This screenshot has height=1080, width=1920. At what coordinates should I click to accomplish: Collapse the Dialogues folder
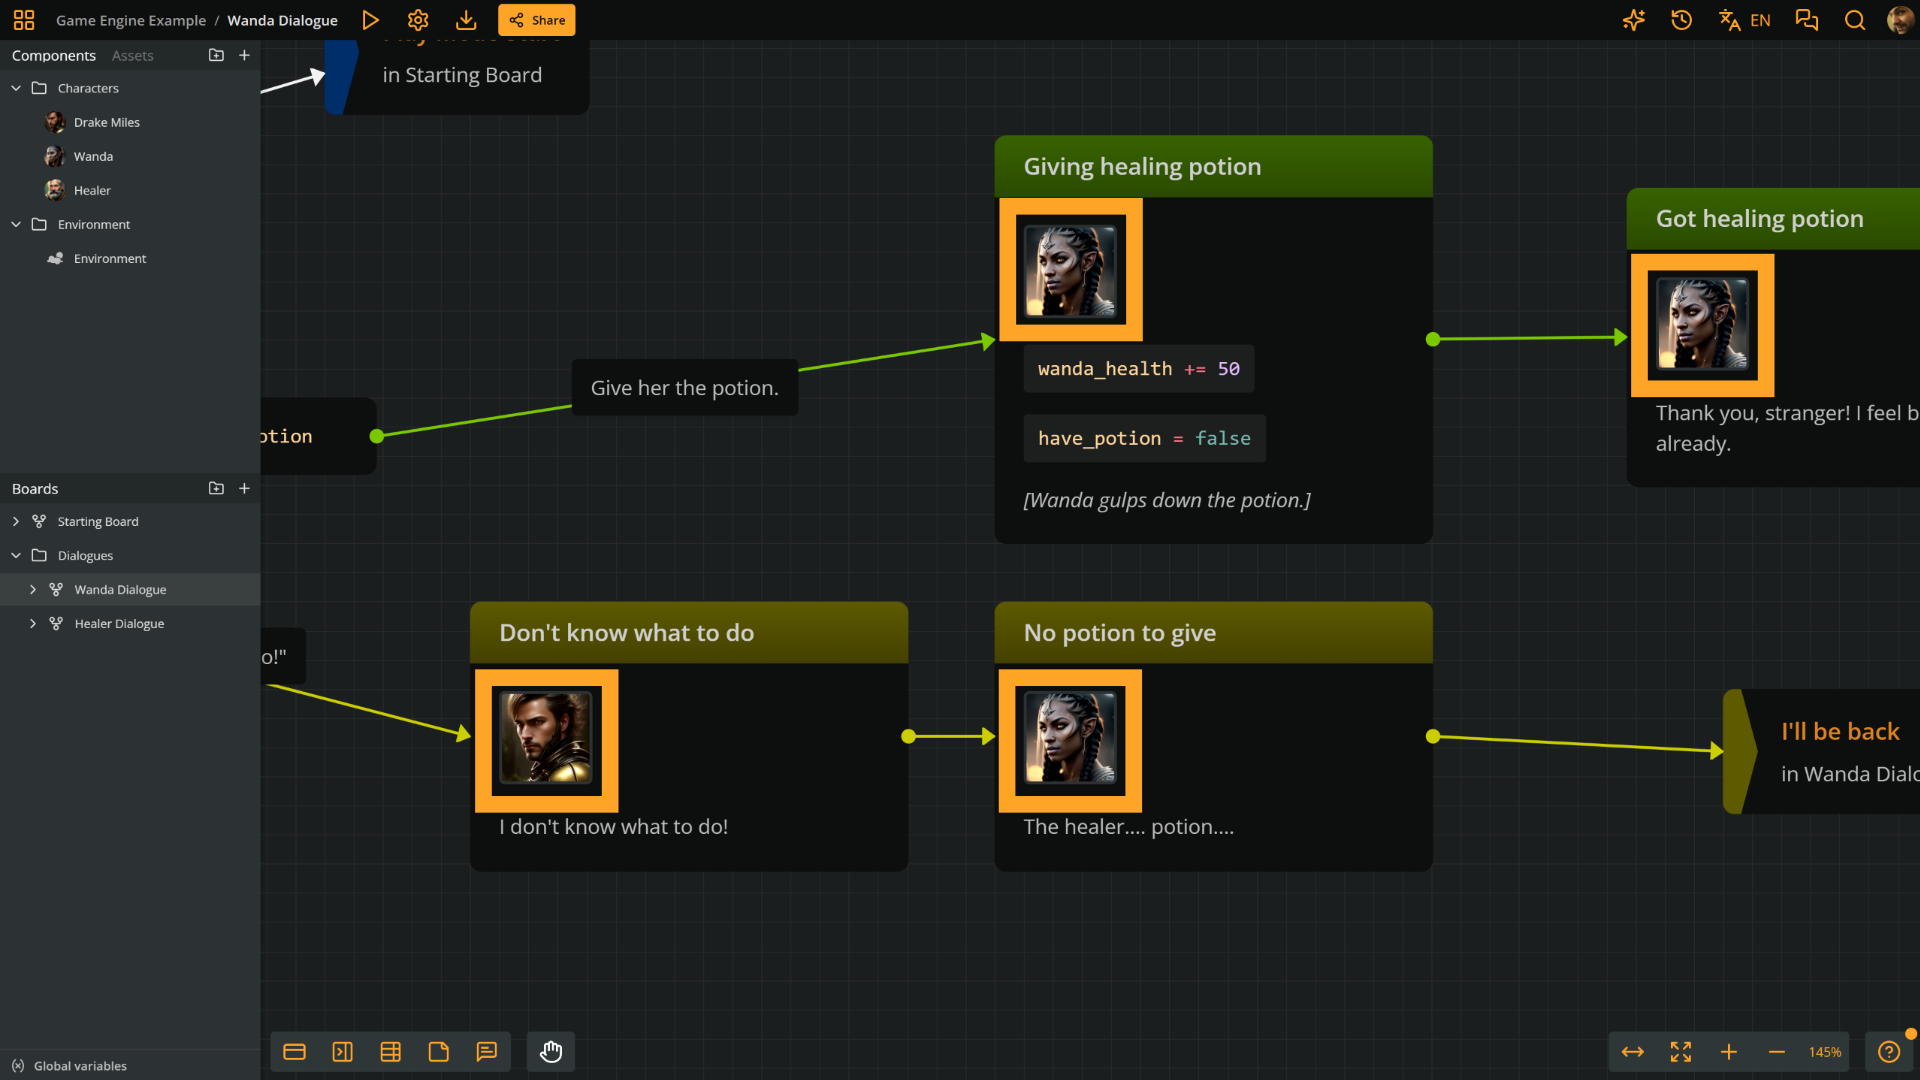16,556
